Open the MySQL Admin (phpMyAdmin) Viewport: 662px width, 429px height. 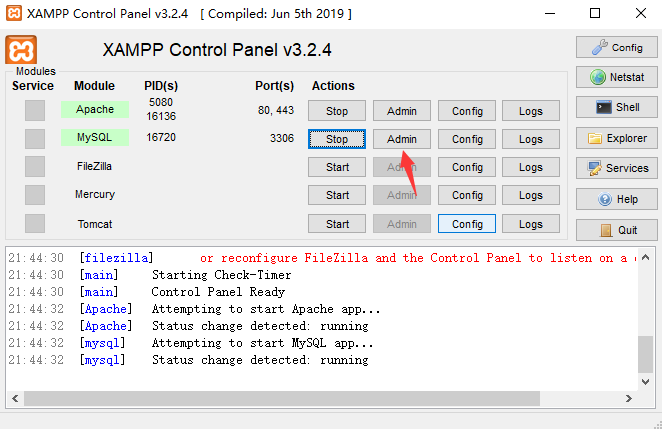[x=402, y=139]
